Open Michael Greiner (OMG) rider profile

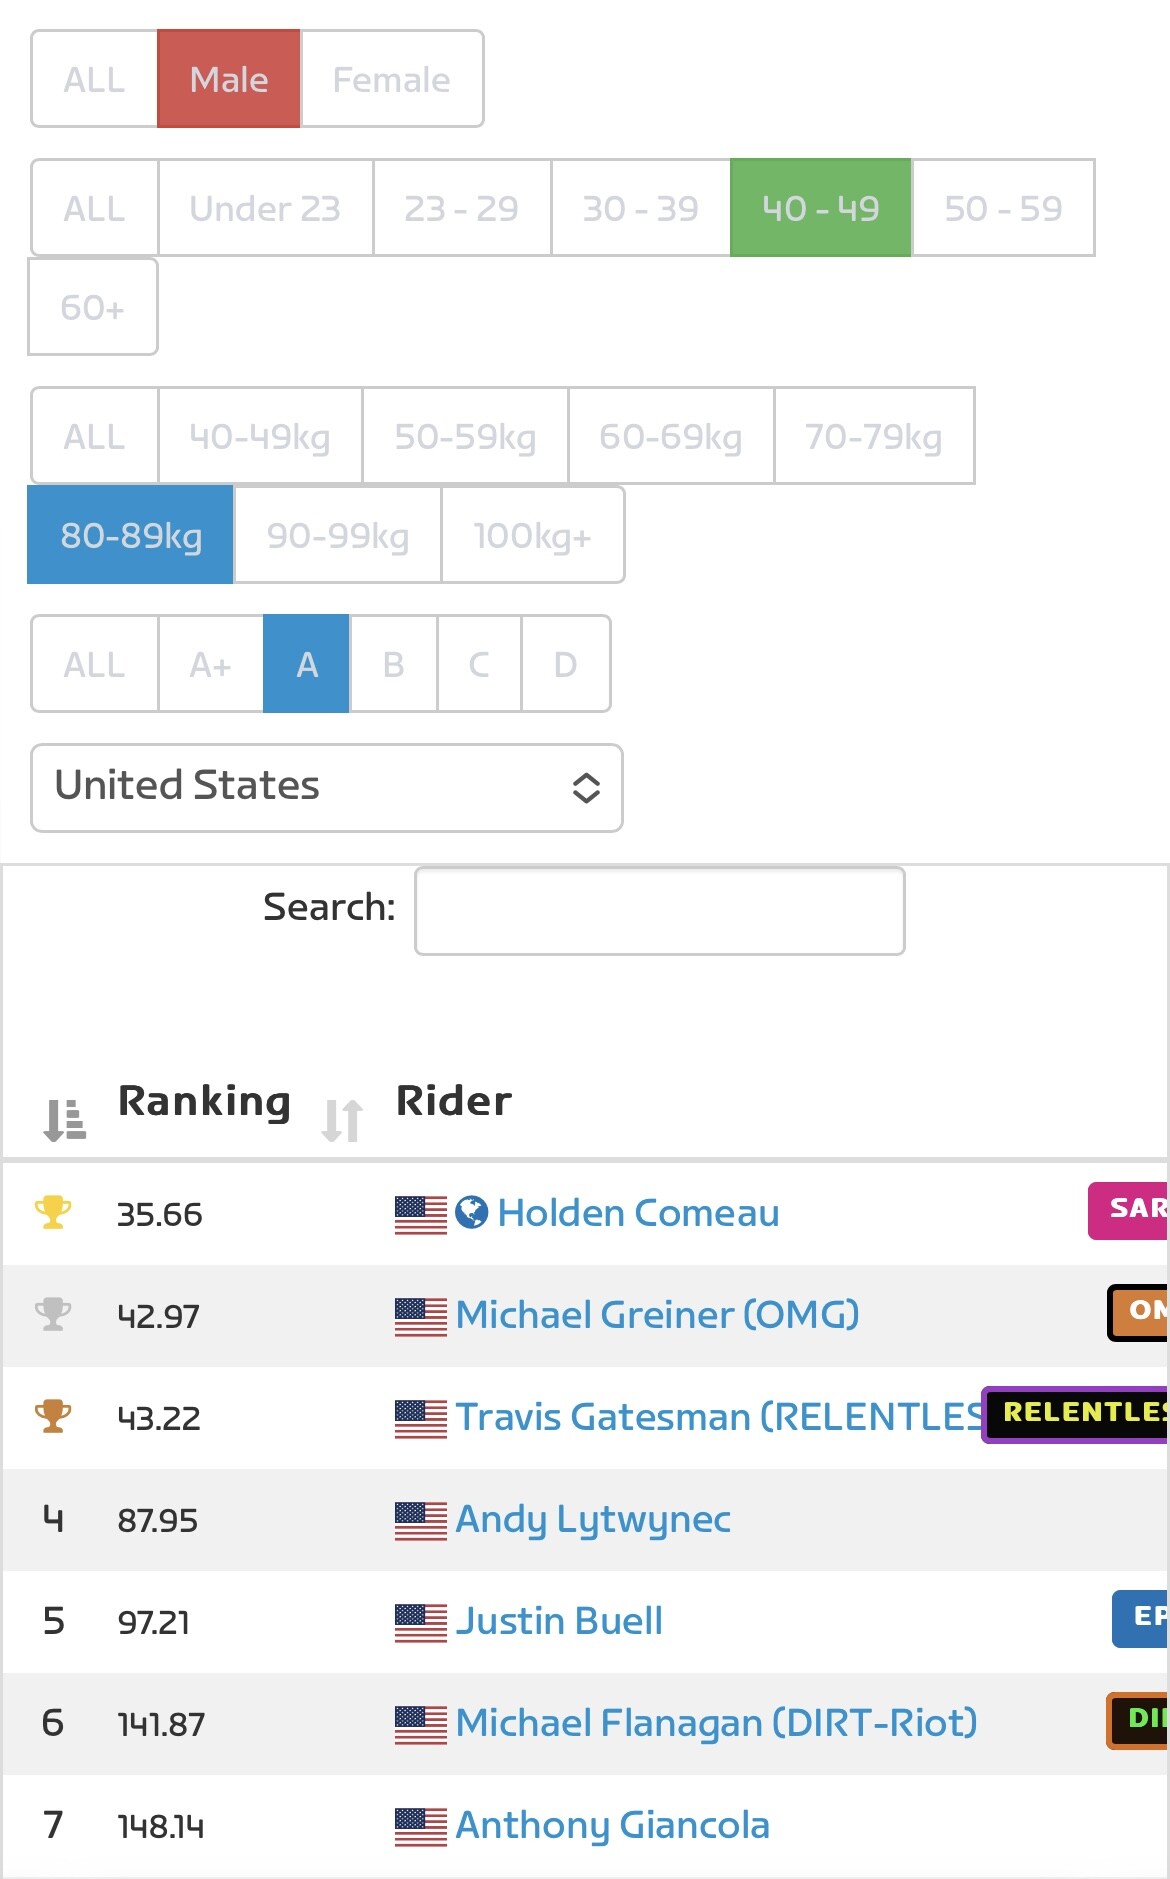tap(657, 1314)
